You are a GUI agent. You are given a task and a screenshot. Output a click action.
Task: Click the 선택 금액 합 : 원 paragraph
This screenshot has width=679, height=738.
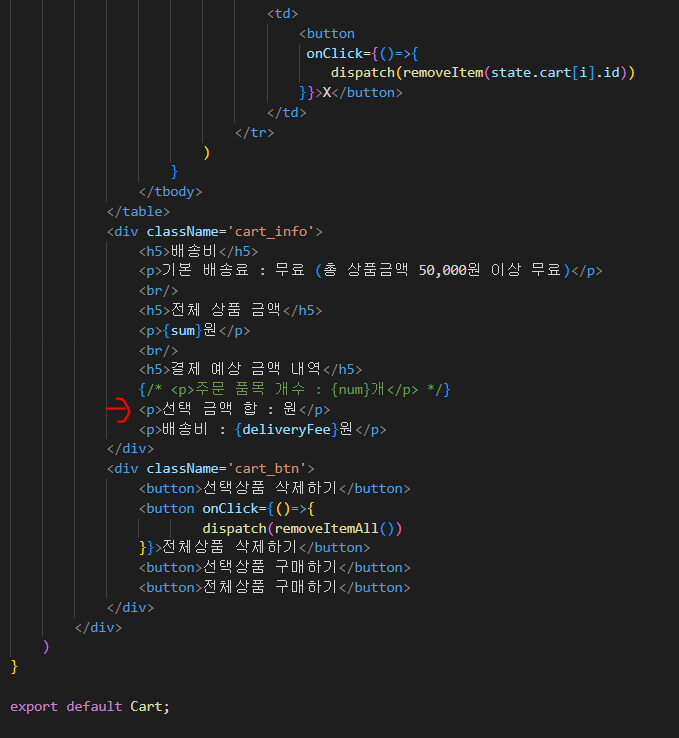(234, 409)
